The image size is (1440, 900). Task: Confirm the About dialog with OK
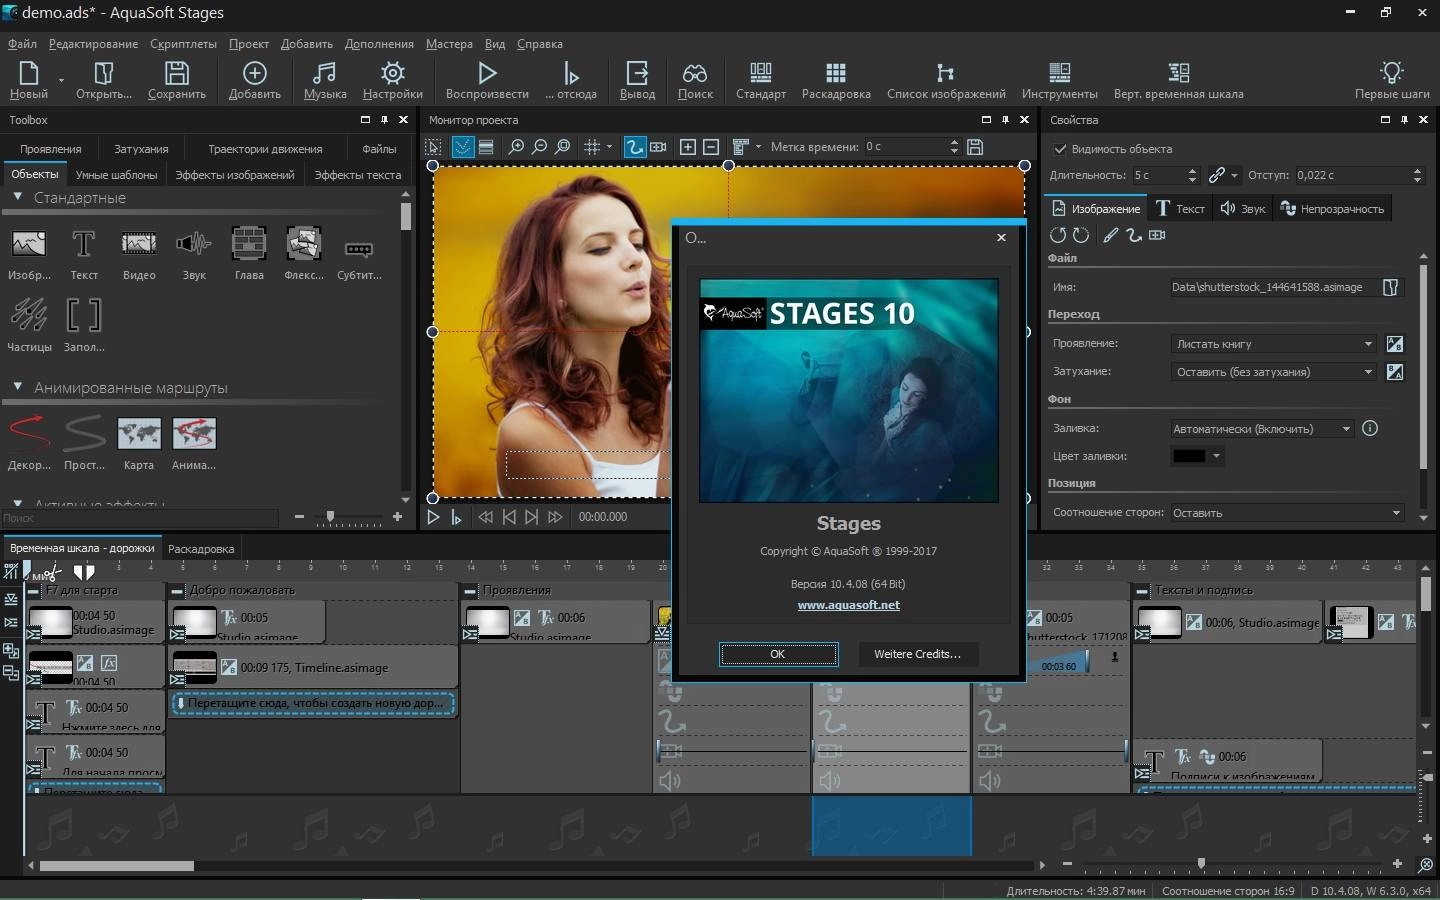(778, 654)
